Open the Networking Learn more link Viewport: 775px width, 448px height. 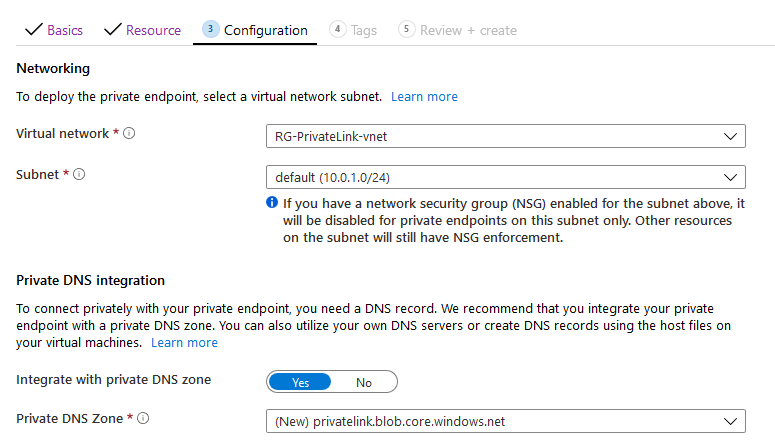424,96
